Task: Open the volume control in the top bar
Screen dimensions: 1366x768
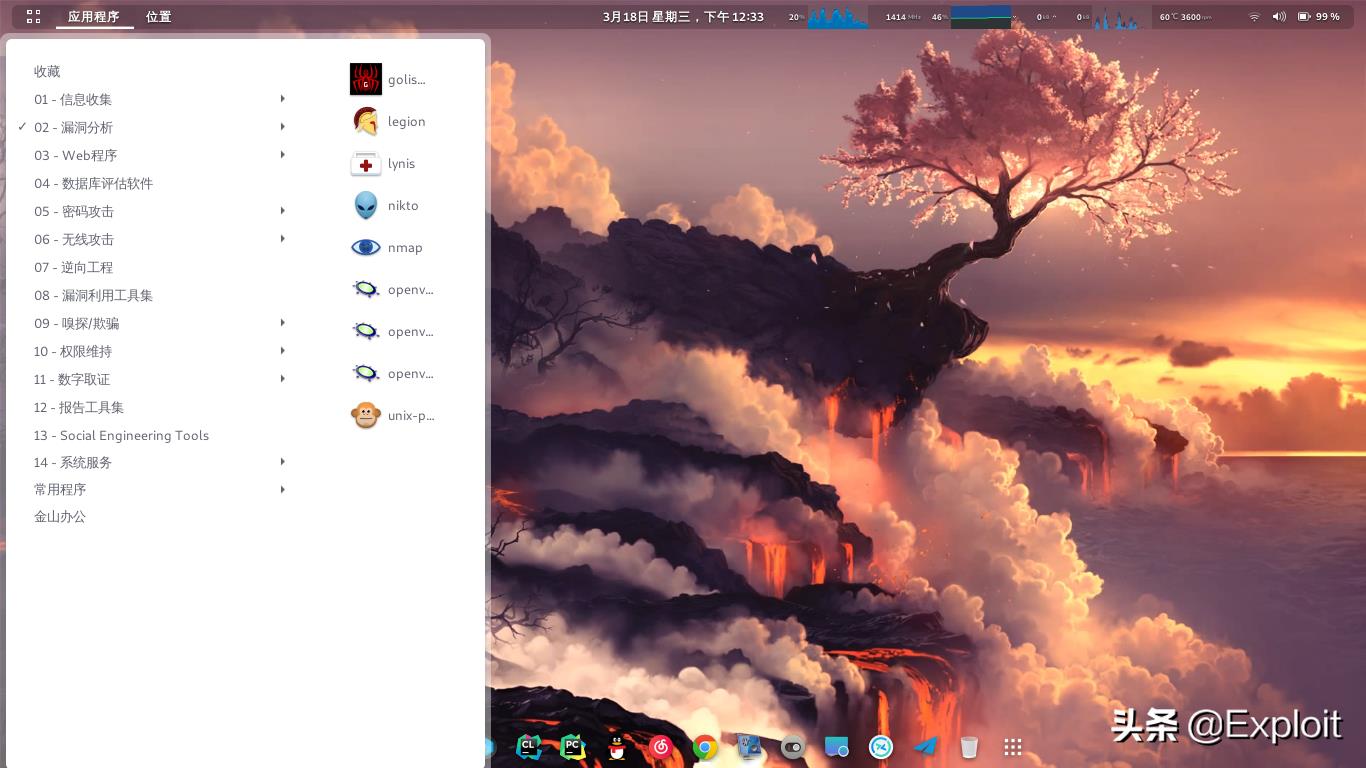Action: (1279, 16)
